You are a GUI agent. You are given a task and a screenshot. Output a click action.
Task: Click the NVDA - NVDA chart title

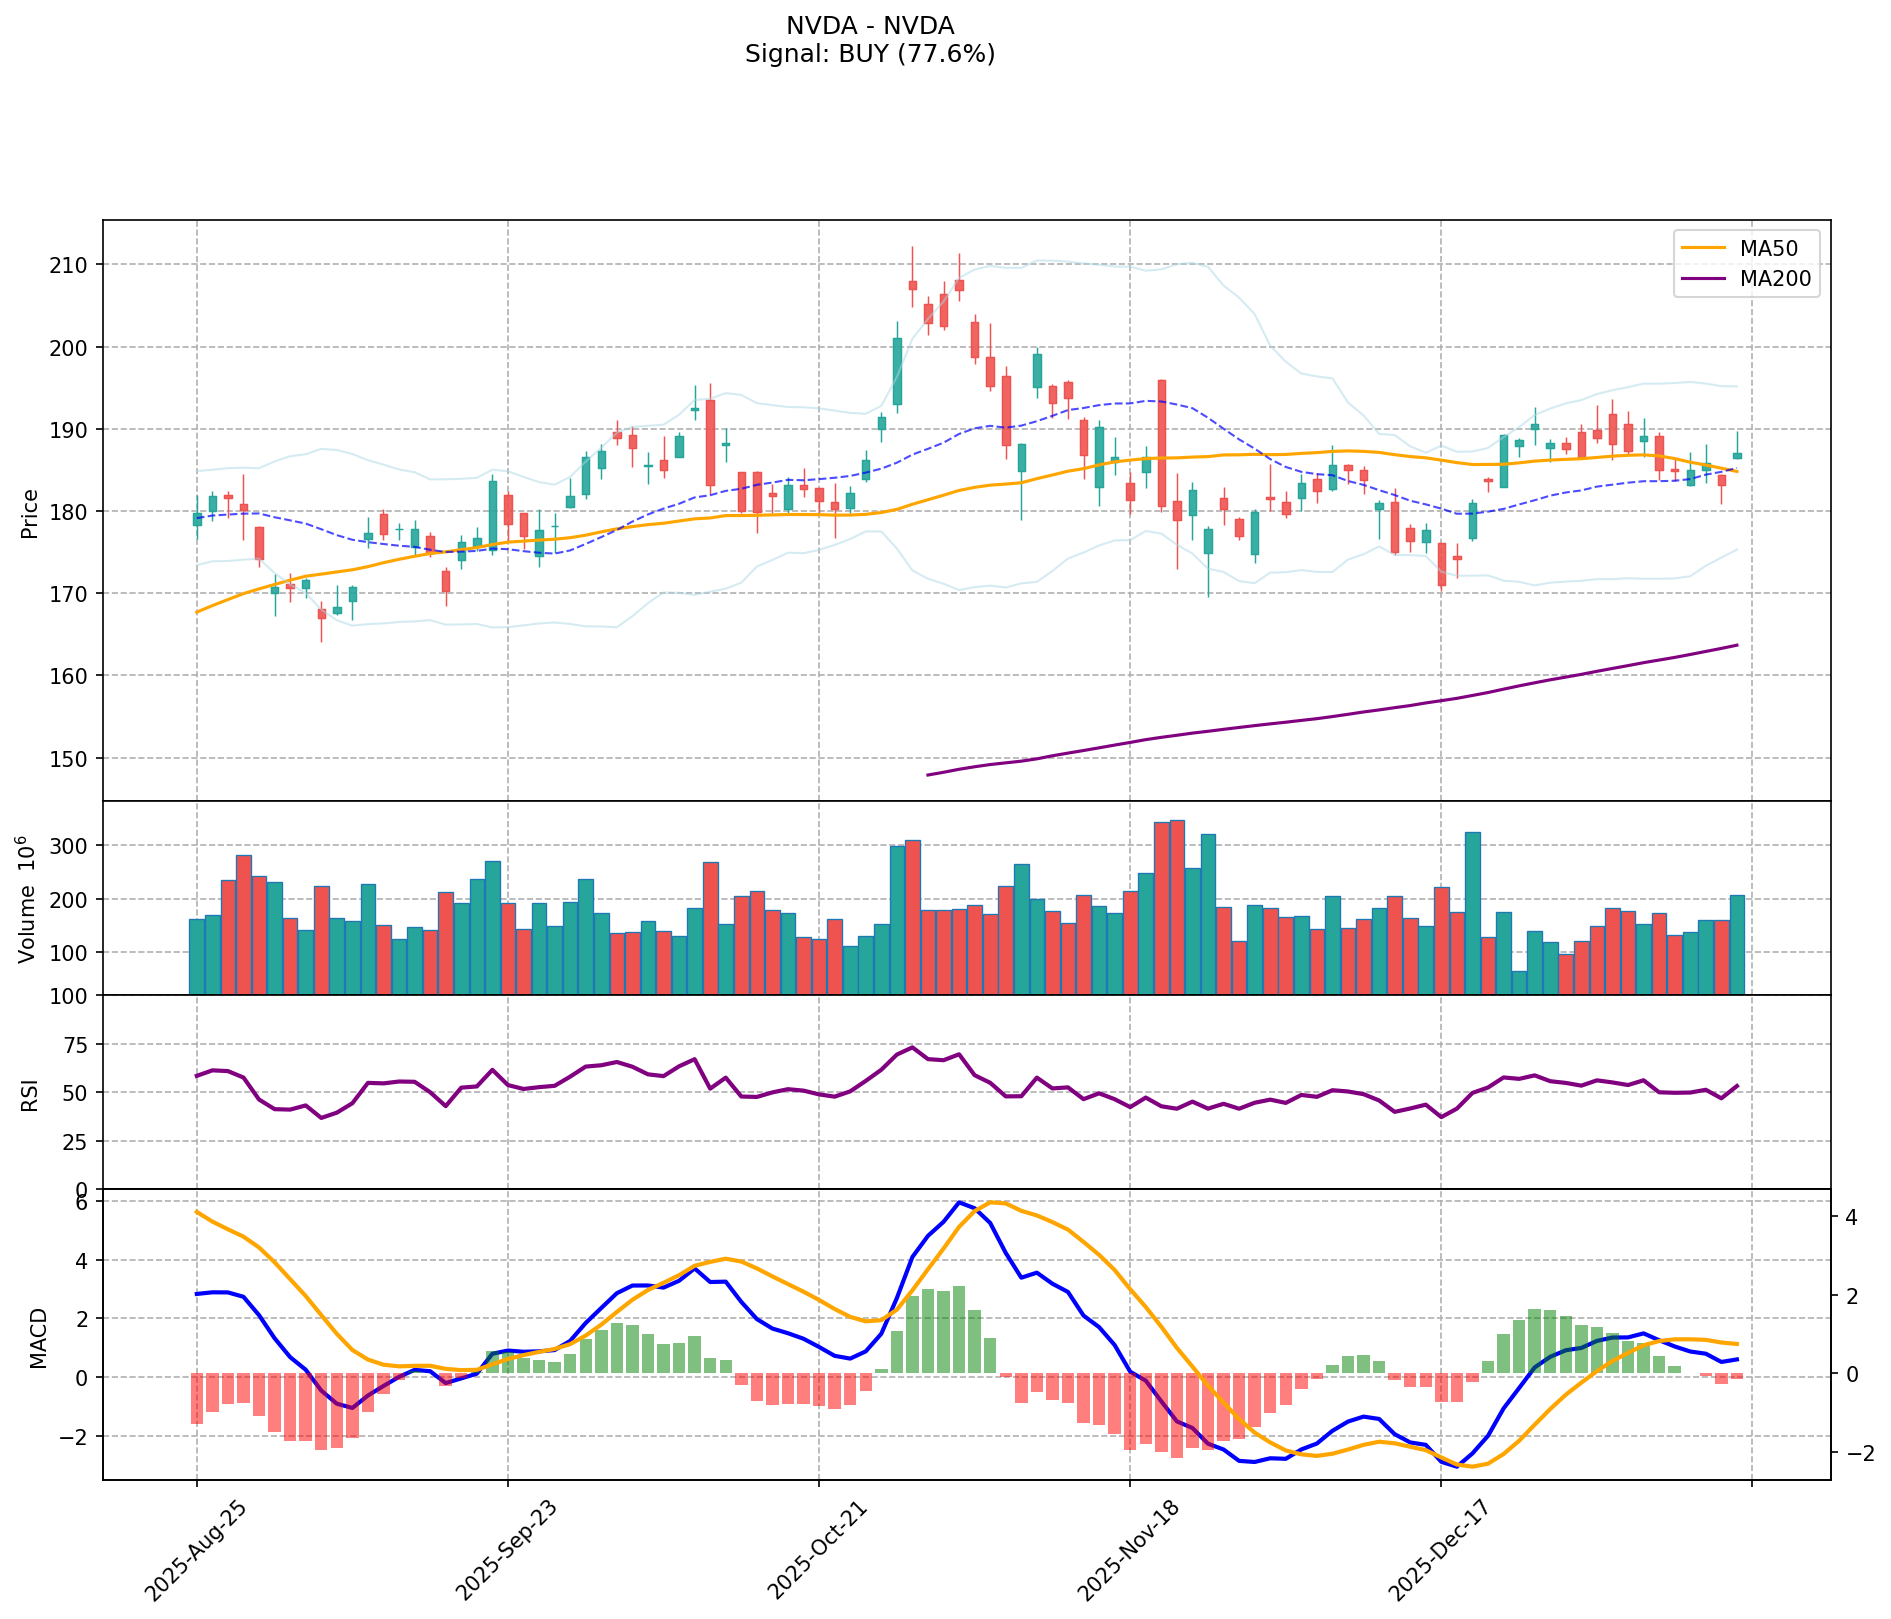(x=869, y=26)
